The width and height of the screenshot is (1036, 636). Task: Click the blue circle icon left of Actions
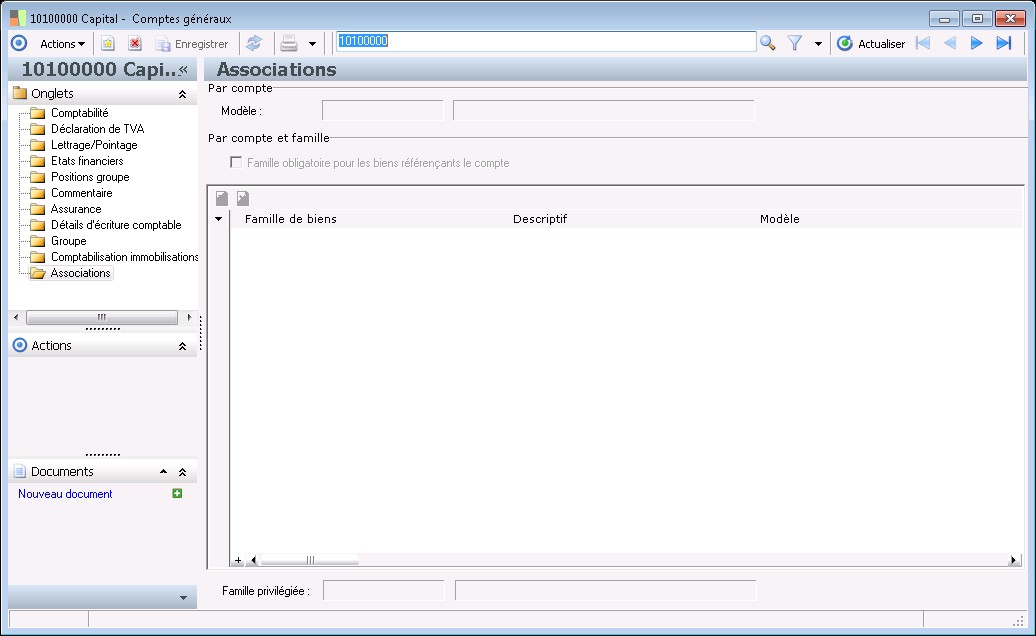coord(19,44)
